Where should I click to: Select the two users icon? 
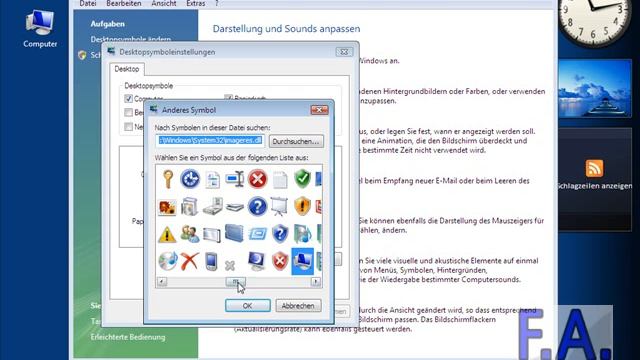click(190, 234)
